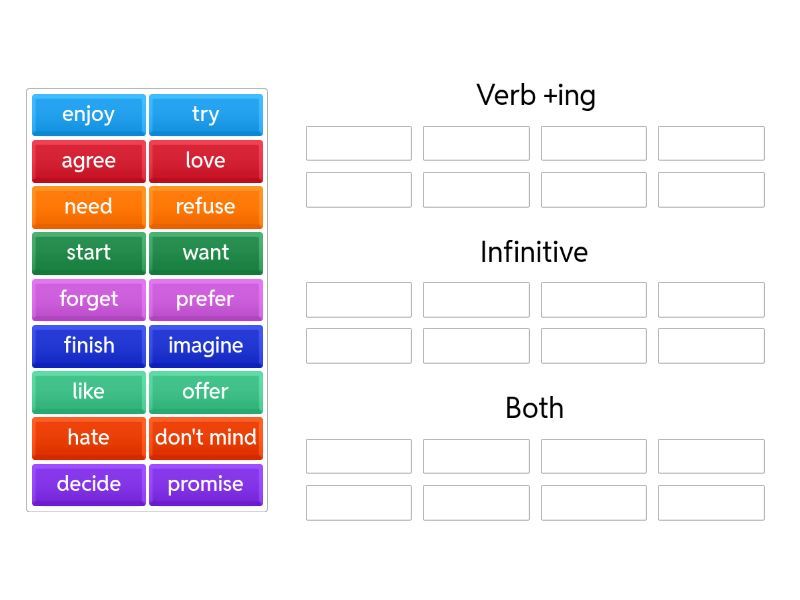This screenshot has width=800, height=600.
Task: Select the 'prefer' word tile
Action: (205, 299)
